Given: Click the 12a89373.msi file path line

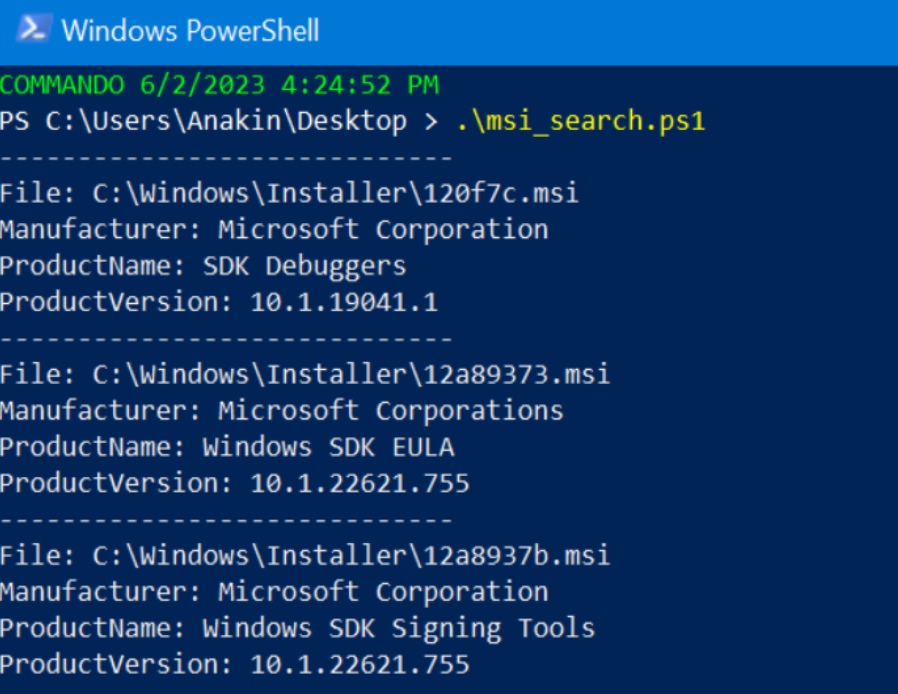Looking at the screenshot, I should [305, 374].
